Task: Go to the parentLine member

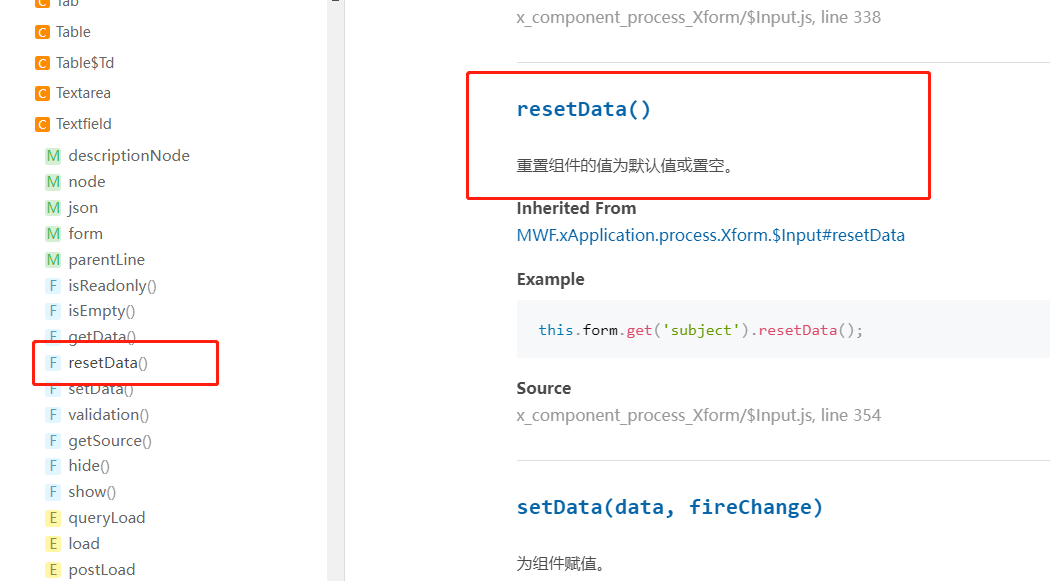Action: 106,260
